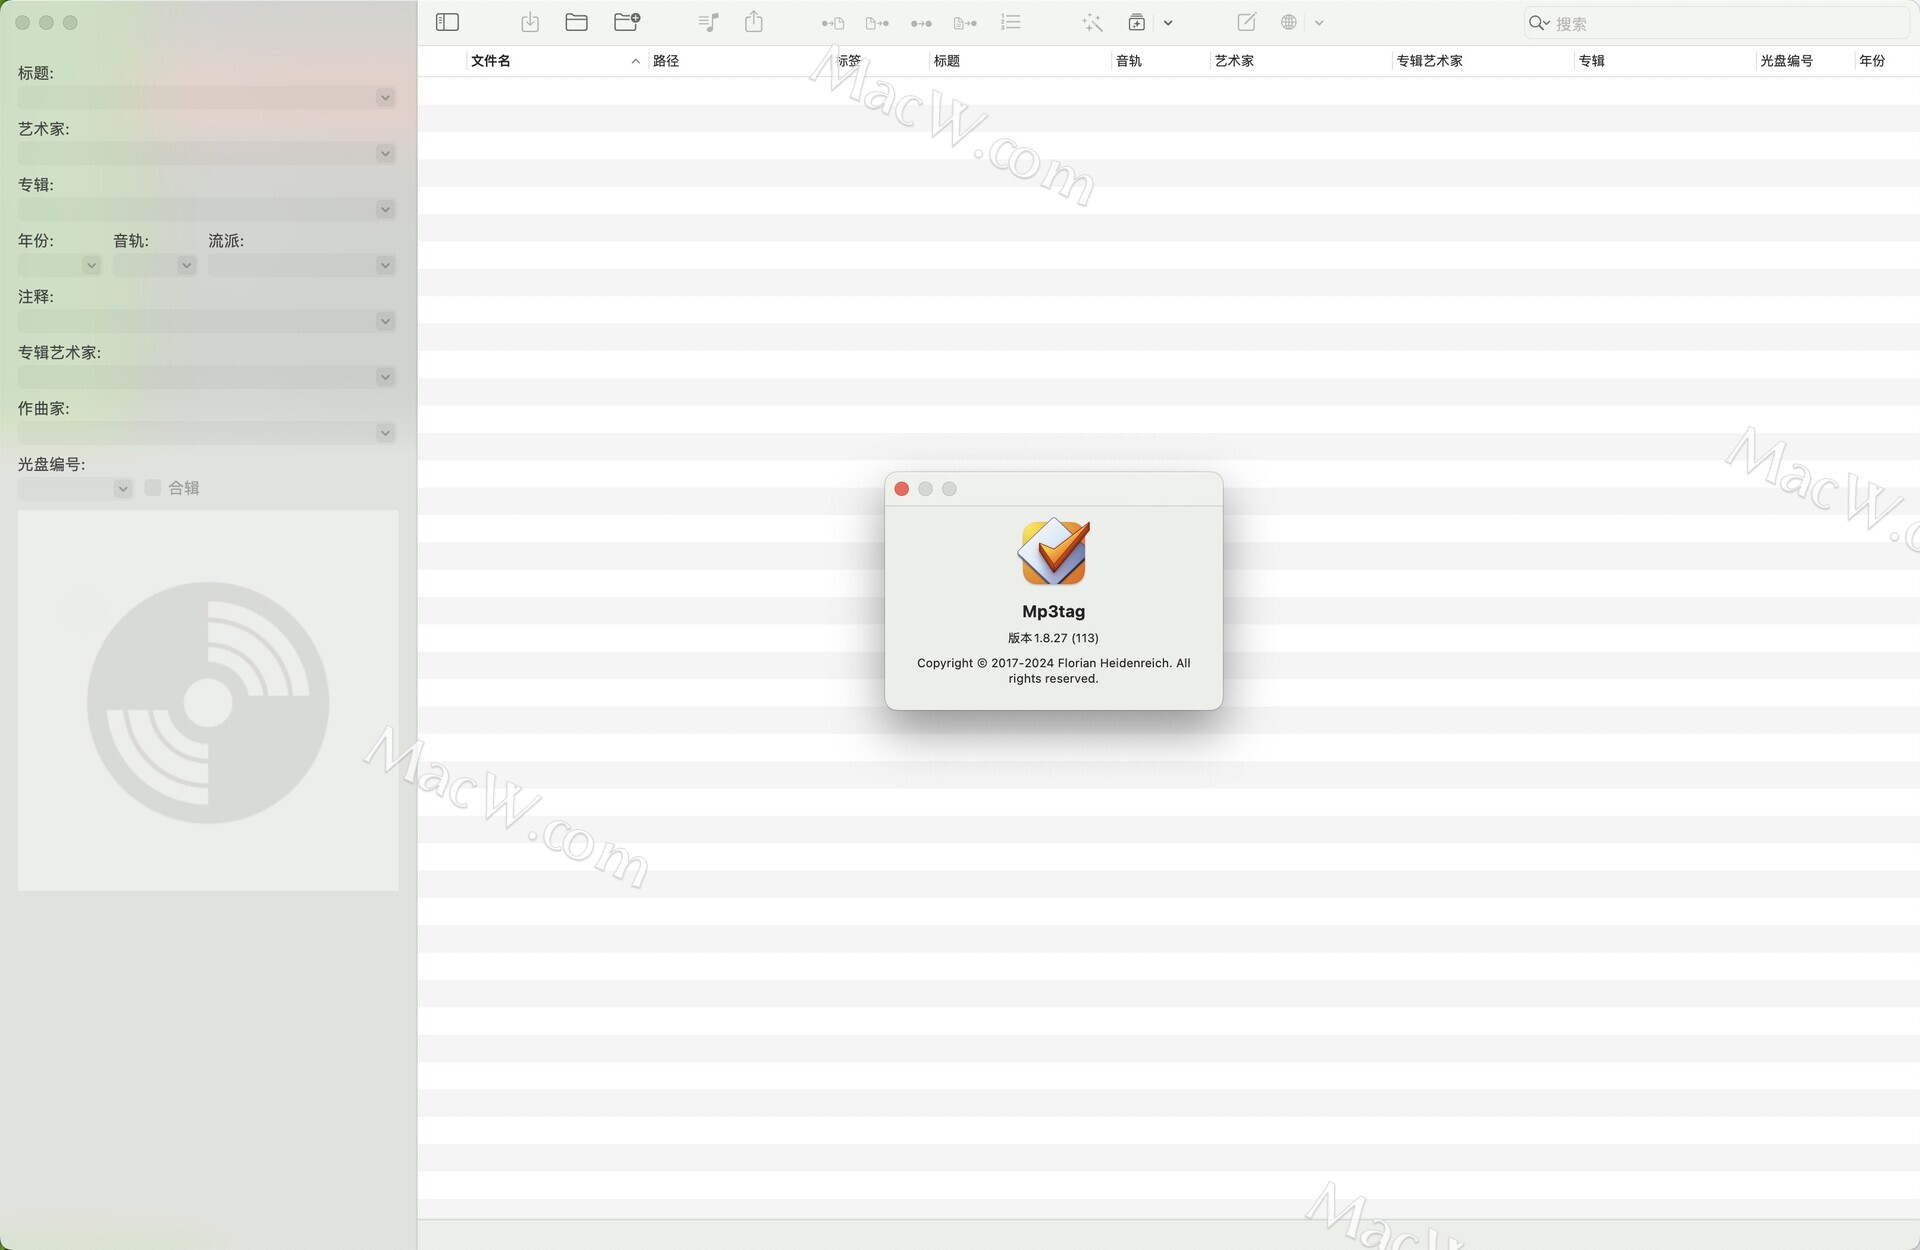The image size is (1920, 1250).
Task: Tick the 合辑 compilation checkbox
Action: coord(153,488)
